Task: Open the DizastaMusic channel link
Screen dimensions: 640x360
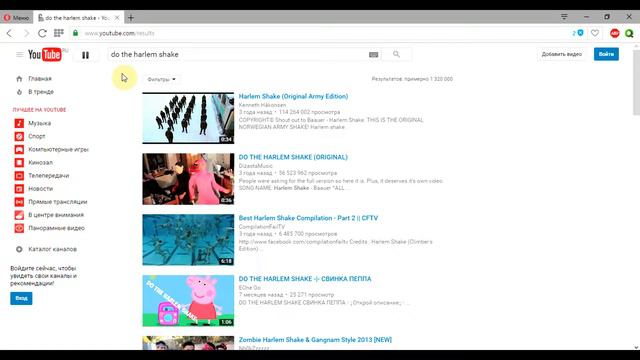Action: tap(256, 166)
